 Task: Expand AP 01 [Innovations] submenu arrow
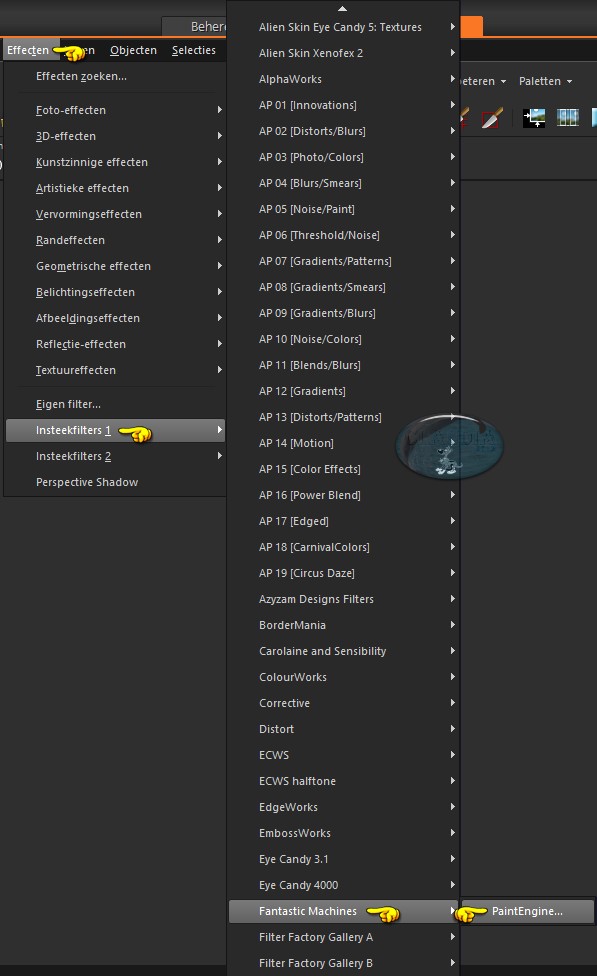(453, 105)
